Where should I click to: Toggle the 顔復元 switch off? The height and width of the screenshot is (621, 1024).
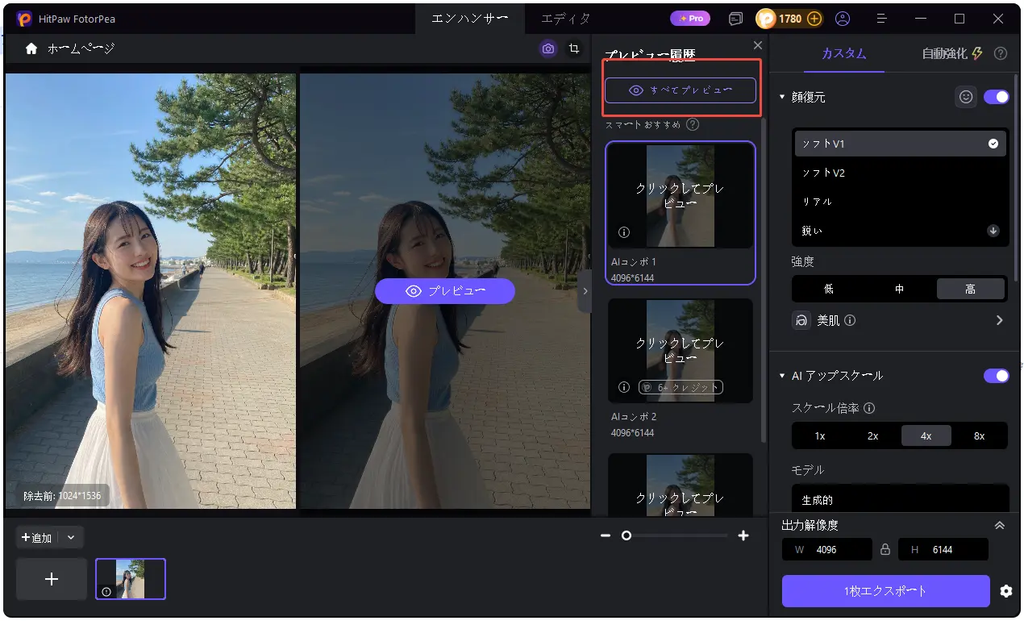(997, 97)
